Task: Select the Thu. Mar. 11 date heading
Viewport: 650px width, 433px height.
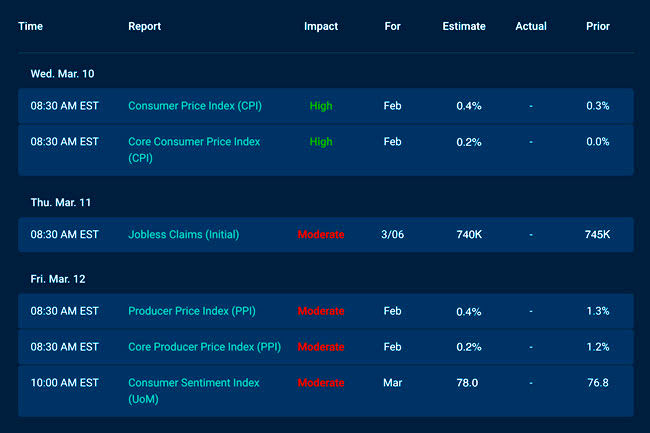Action: 62,201
